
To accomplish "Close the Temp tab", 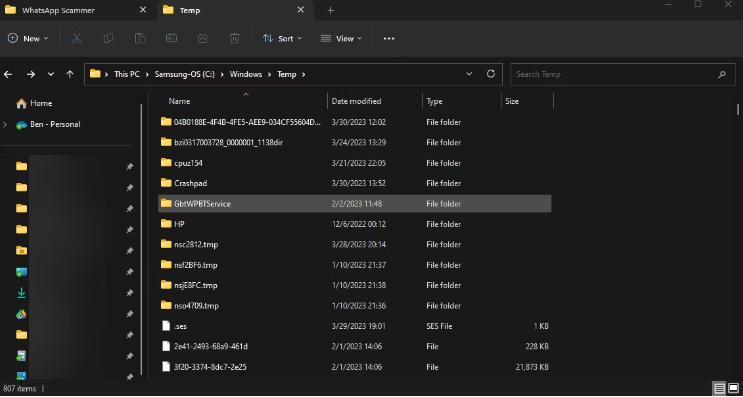I will click(300, 10).
